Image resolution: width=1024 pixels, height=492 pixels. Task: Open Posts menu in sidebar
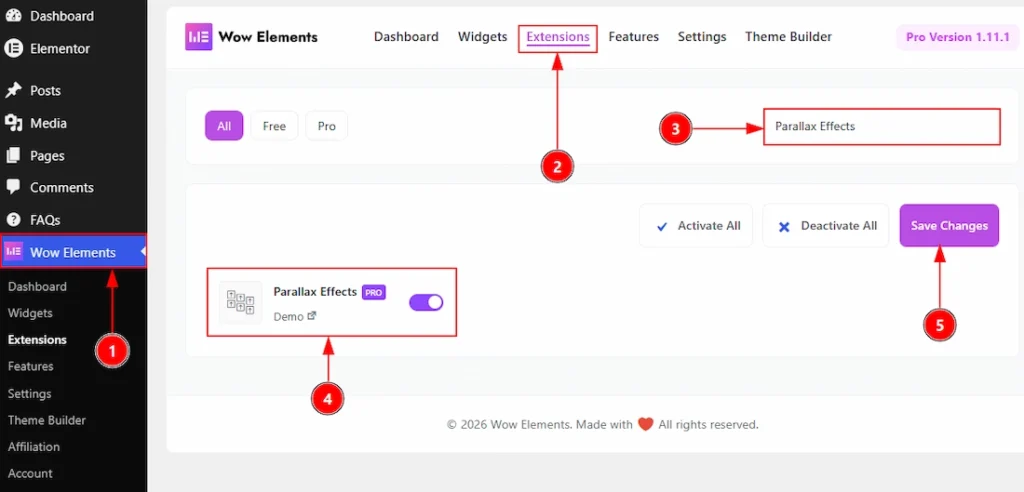click(46, 90)
